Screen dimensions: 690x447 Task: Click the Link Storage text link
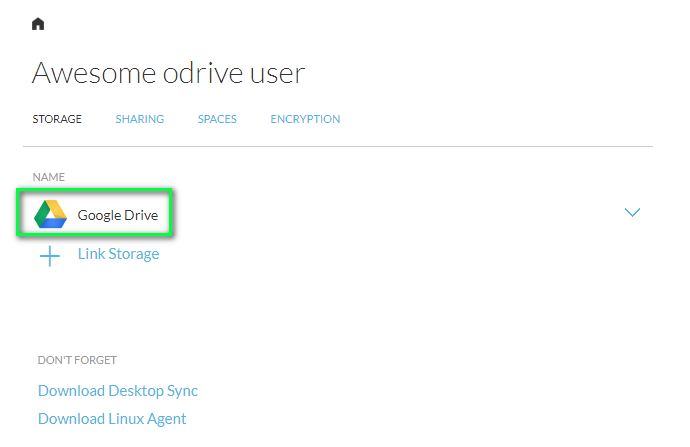click(118, 254)
